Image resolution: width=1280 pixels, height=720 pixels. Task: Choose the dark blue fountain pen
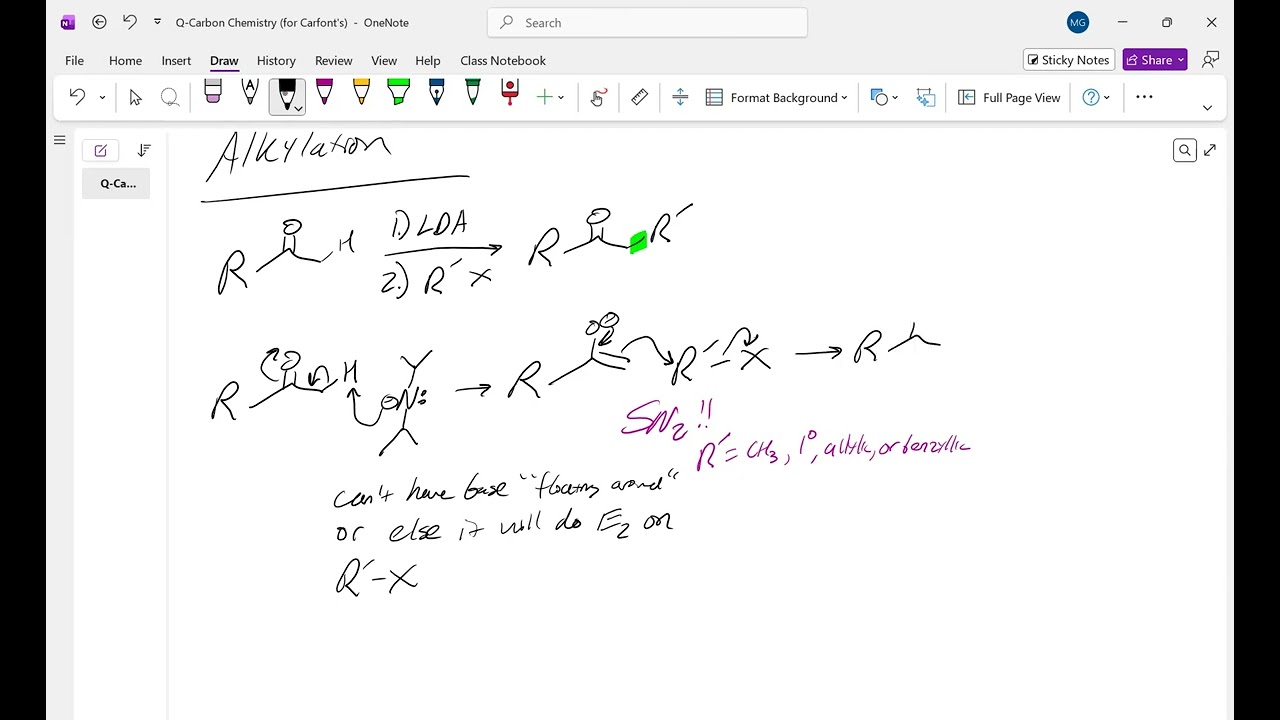pos(436,93)
